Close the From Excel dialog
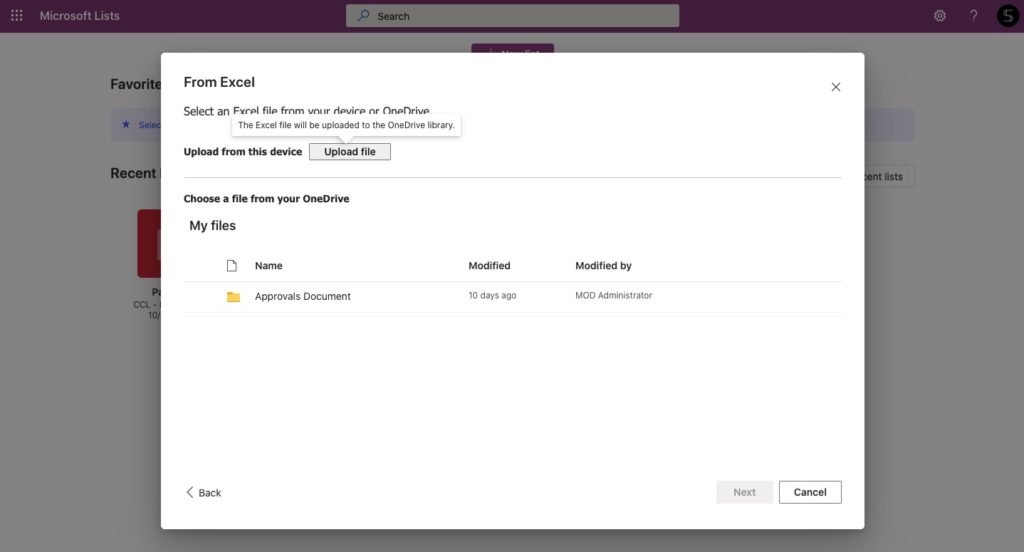The height and width of the screenshot is (552, 1024). tap(835, 87)
